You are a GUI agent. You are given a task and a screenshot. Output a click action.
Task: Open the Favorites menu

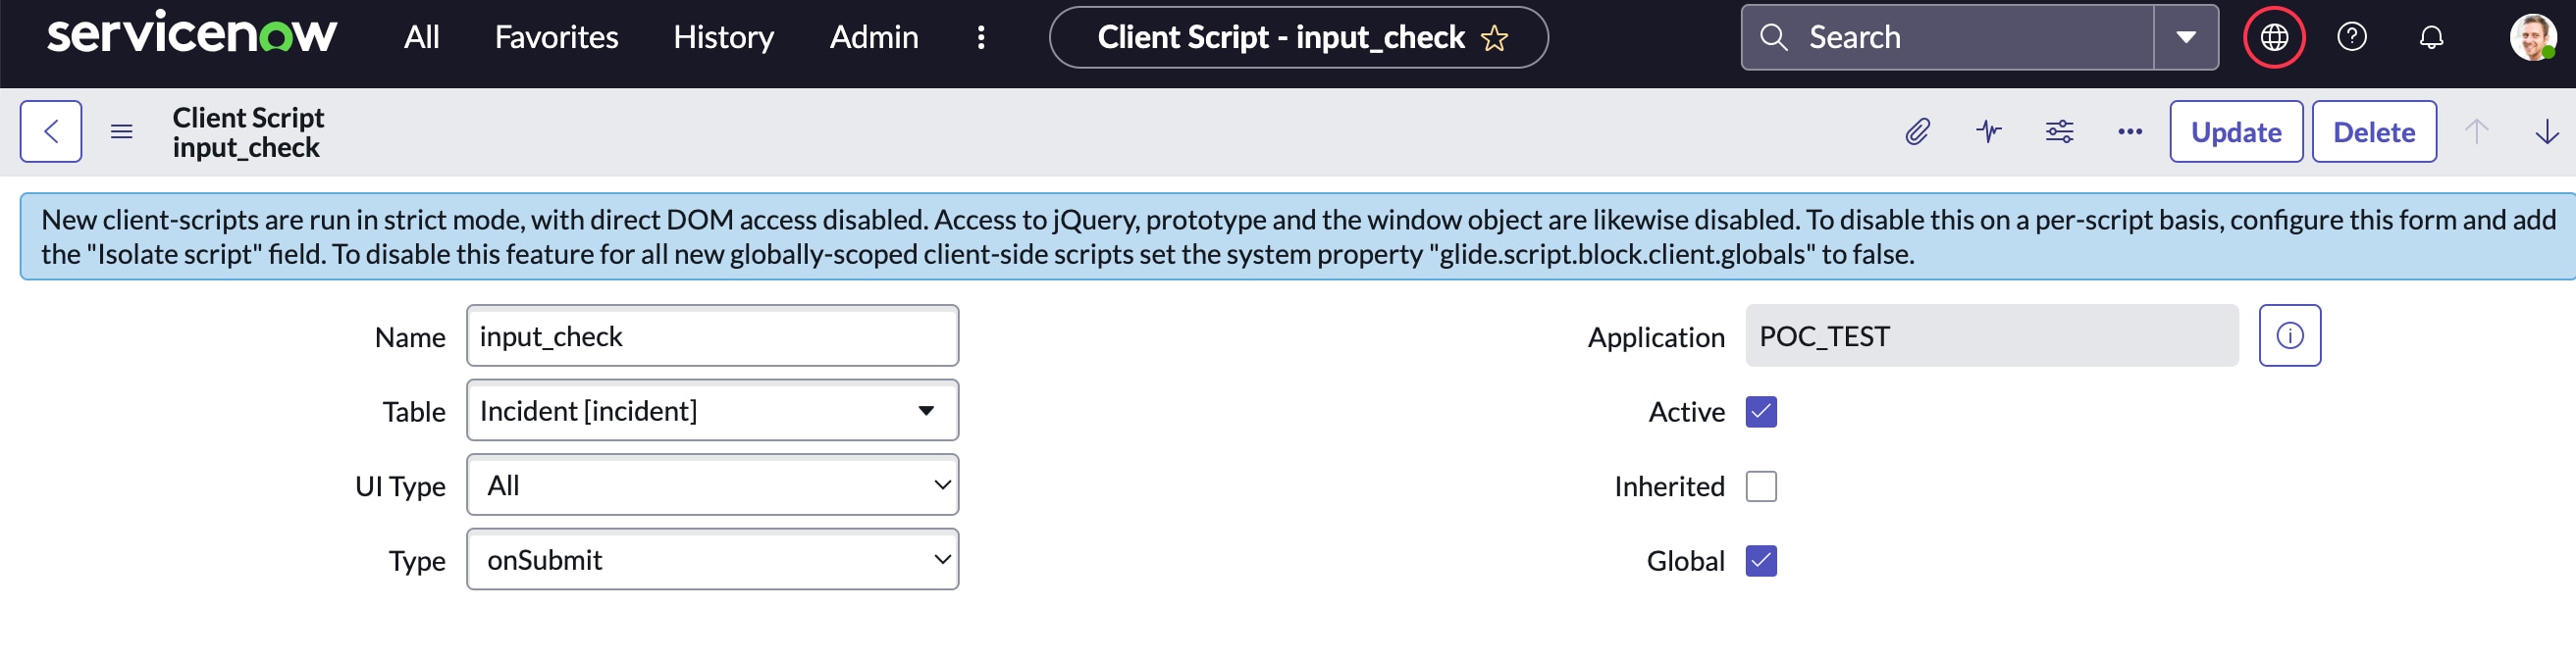556,37
